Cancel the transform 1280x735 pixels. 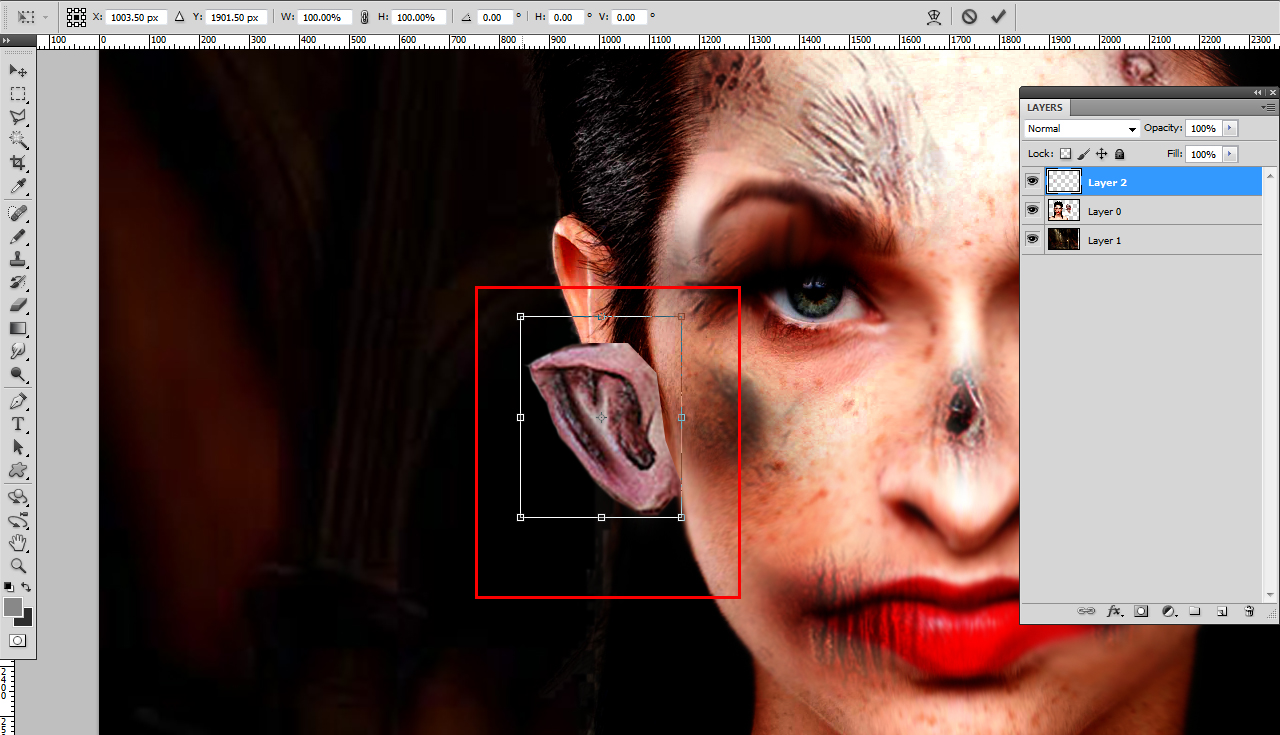pyautogui.click(x=969, y=17)
